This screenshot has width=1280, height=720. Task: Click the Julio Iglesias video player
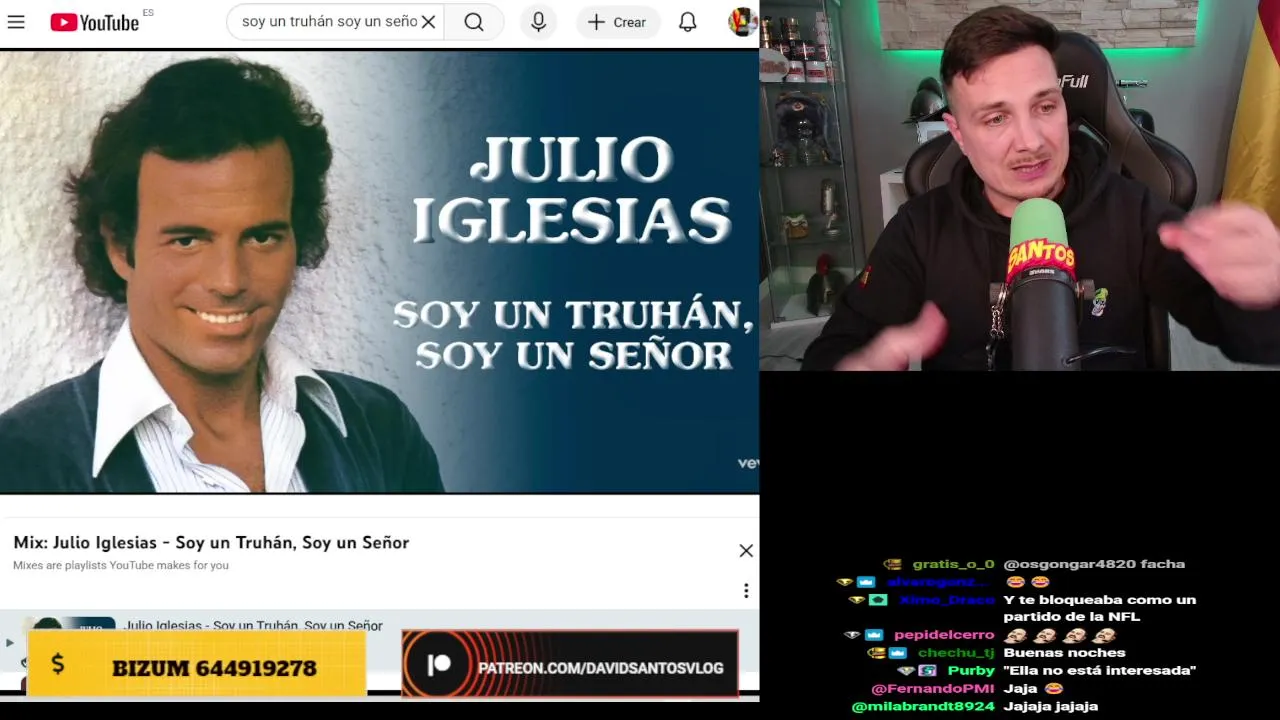point(380,270)
